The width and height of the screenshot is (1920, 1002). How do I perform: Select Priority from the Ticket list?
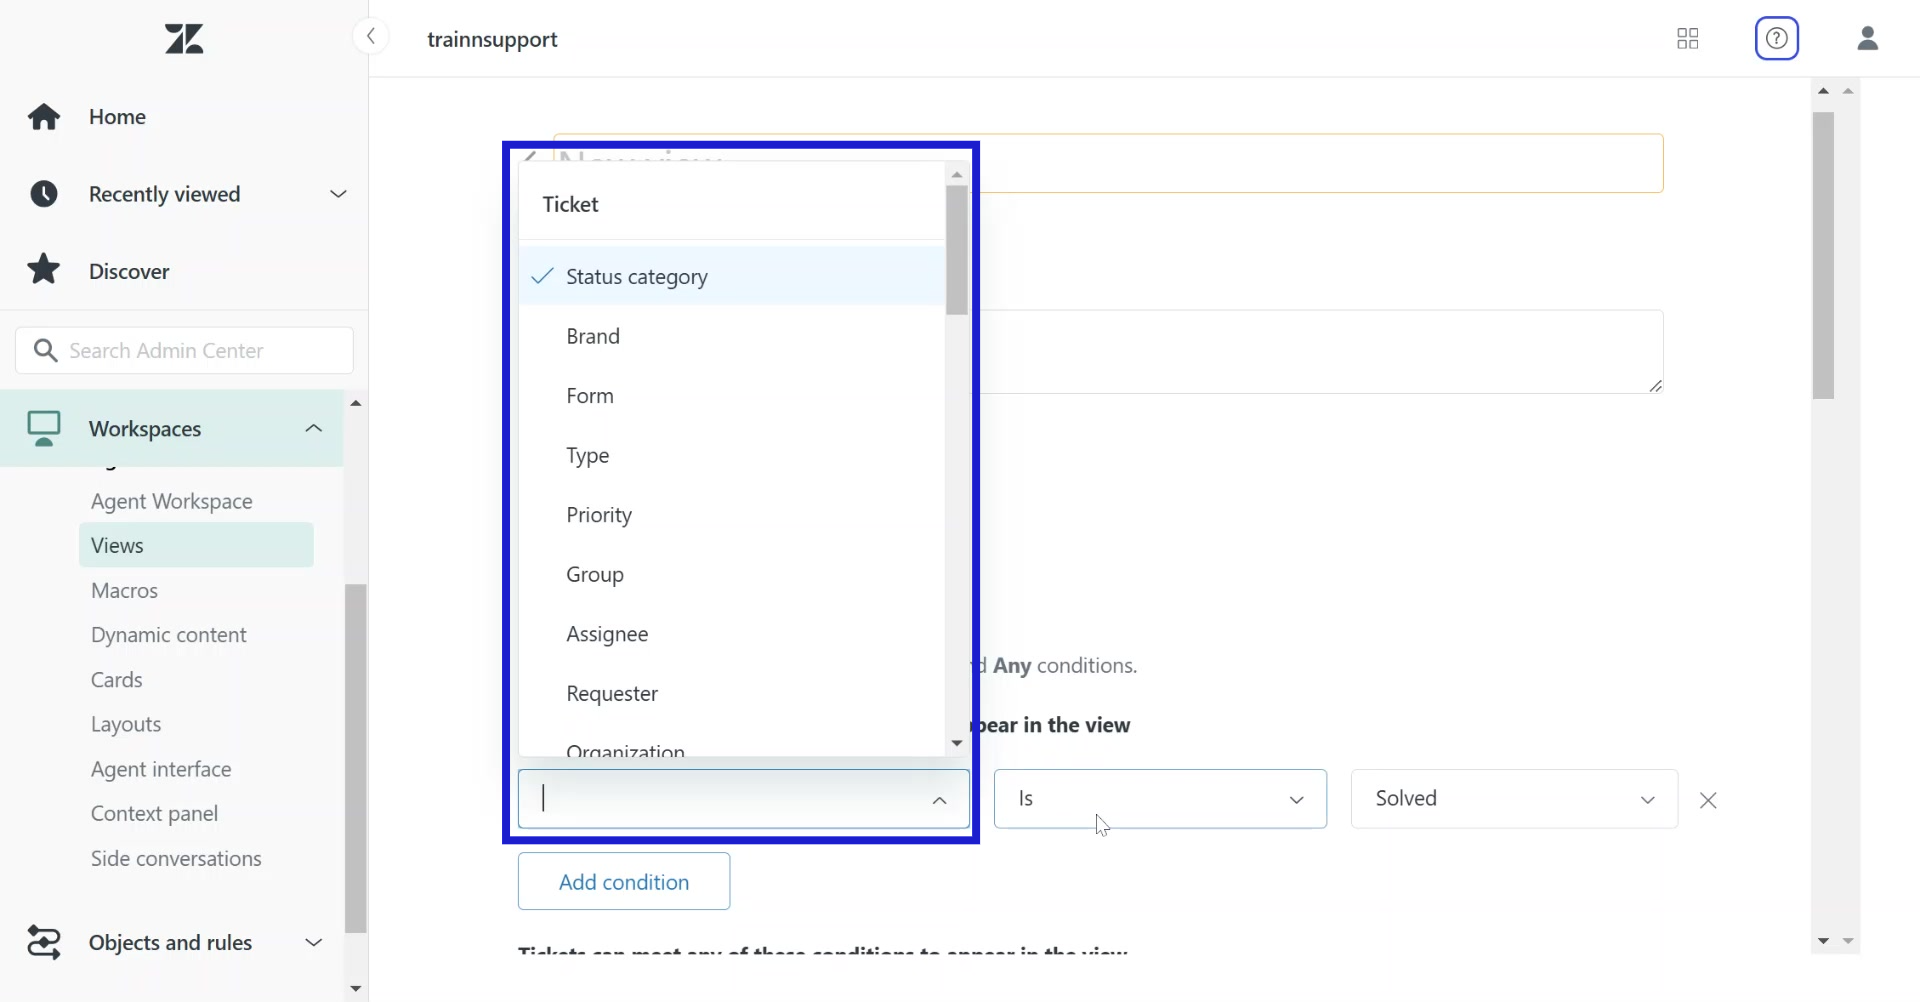pyautogui.click(x=599, y=515)
